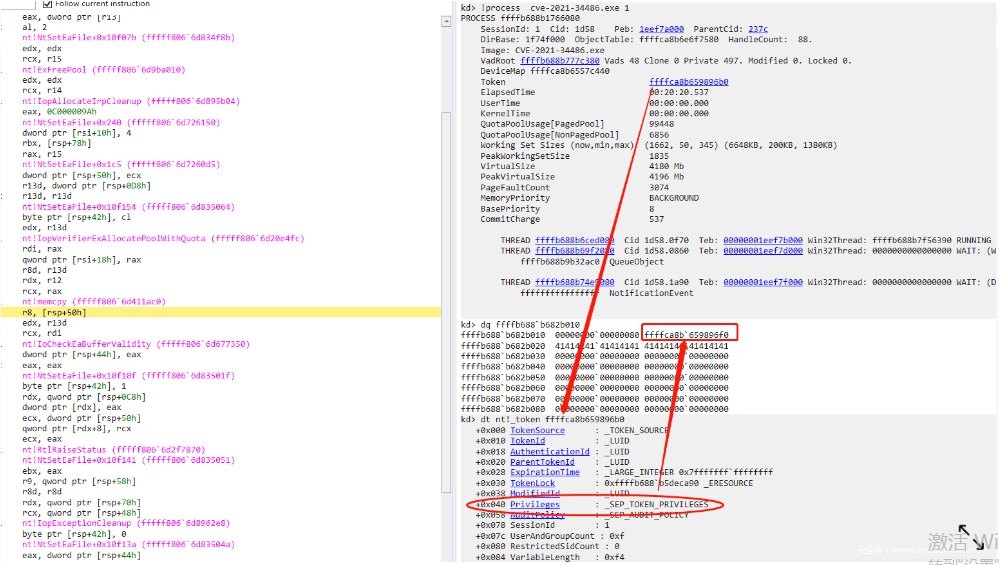The image size is (999, 565).
Task: Open the Teb link 00000001eef7d000
Action: click(x=763, y=251)
